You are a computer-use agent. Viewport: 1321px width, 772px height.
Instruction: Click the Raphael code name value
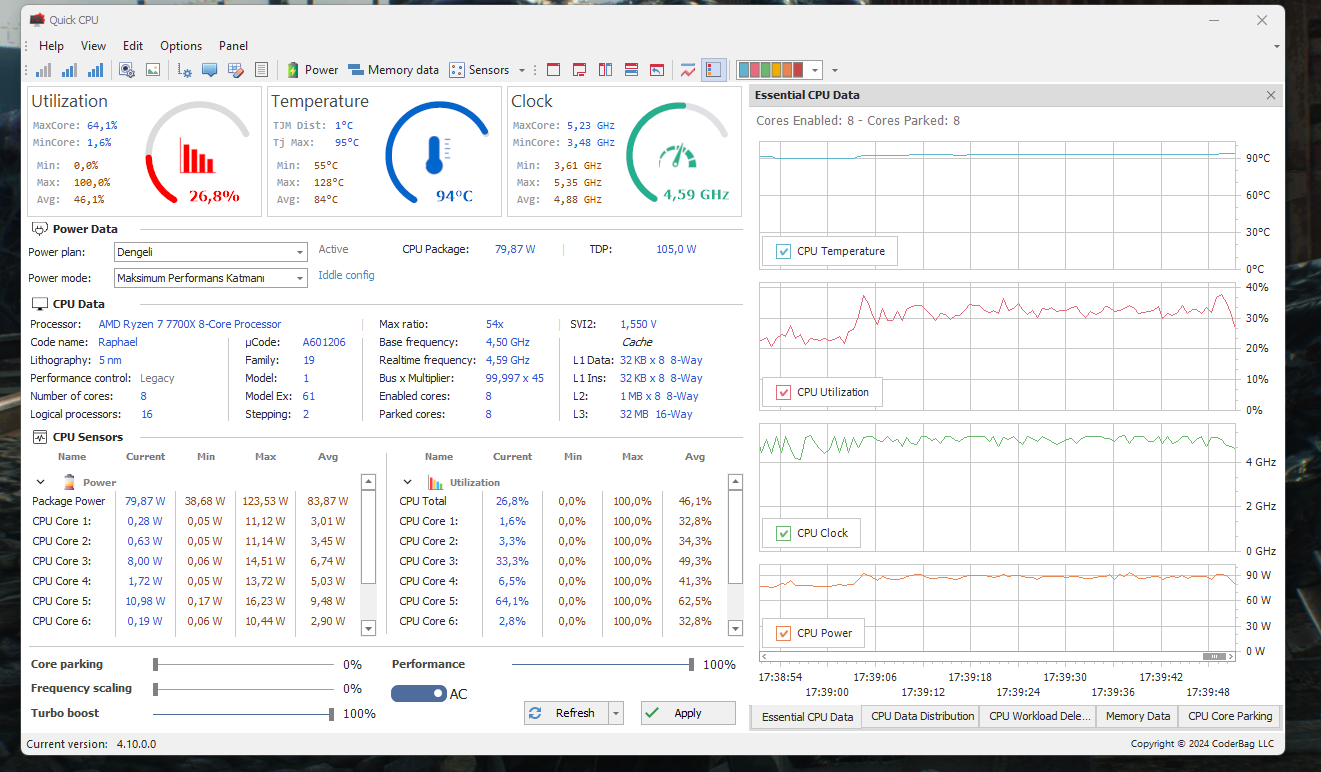click(118, 342)
